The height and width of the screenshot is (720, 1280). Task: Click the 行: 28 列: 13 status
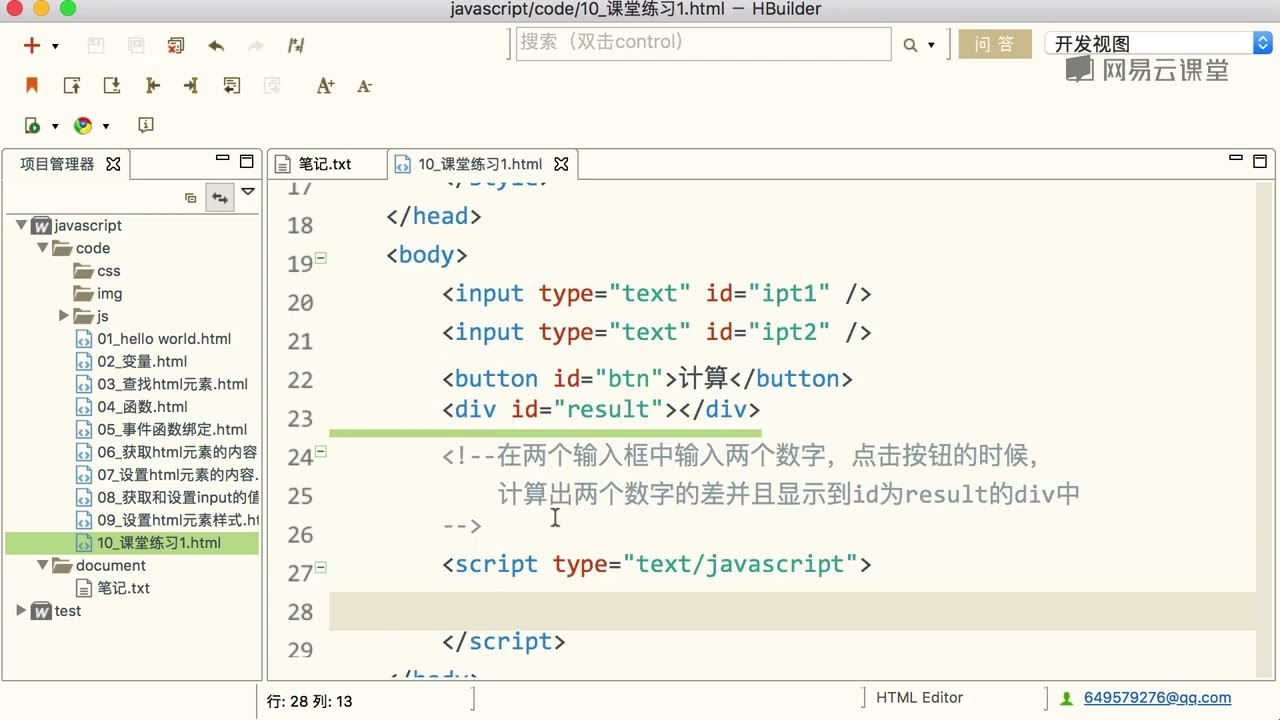click(310, 701)
